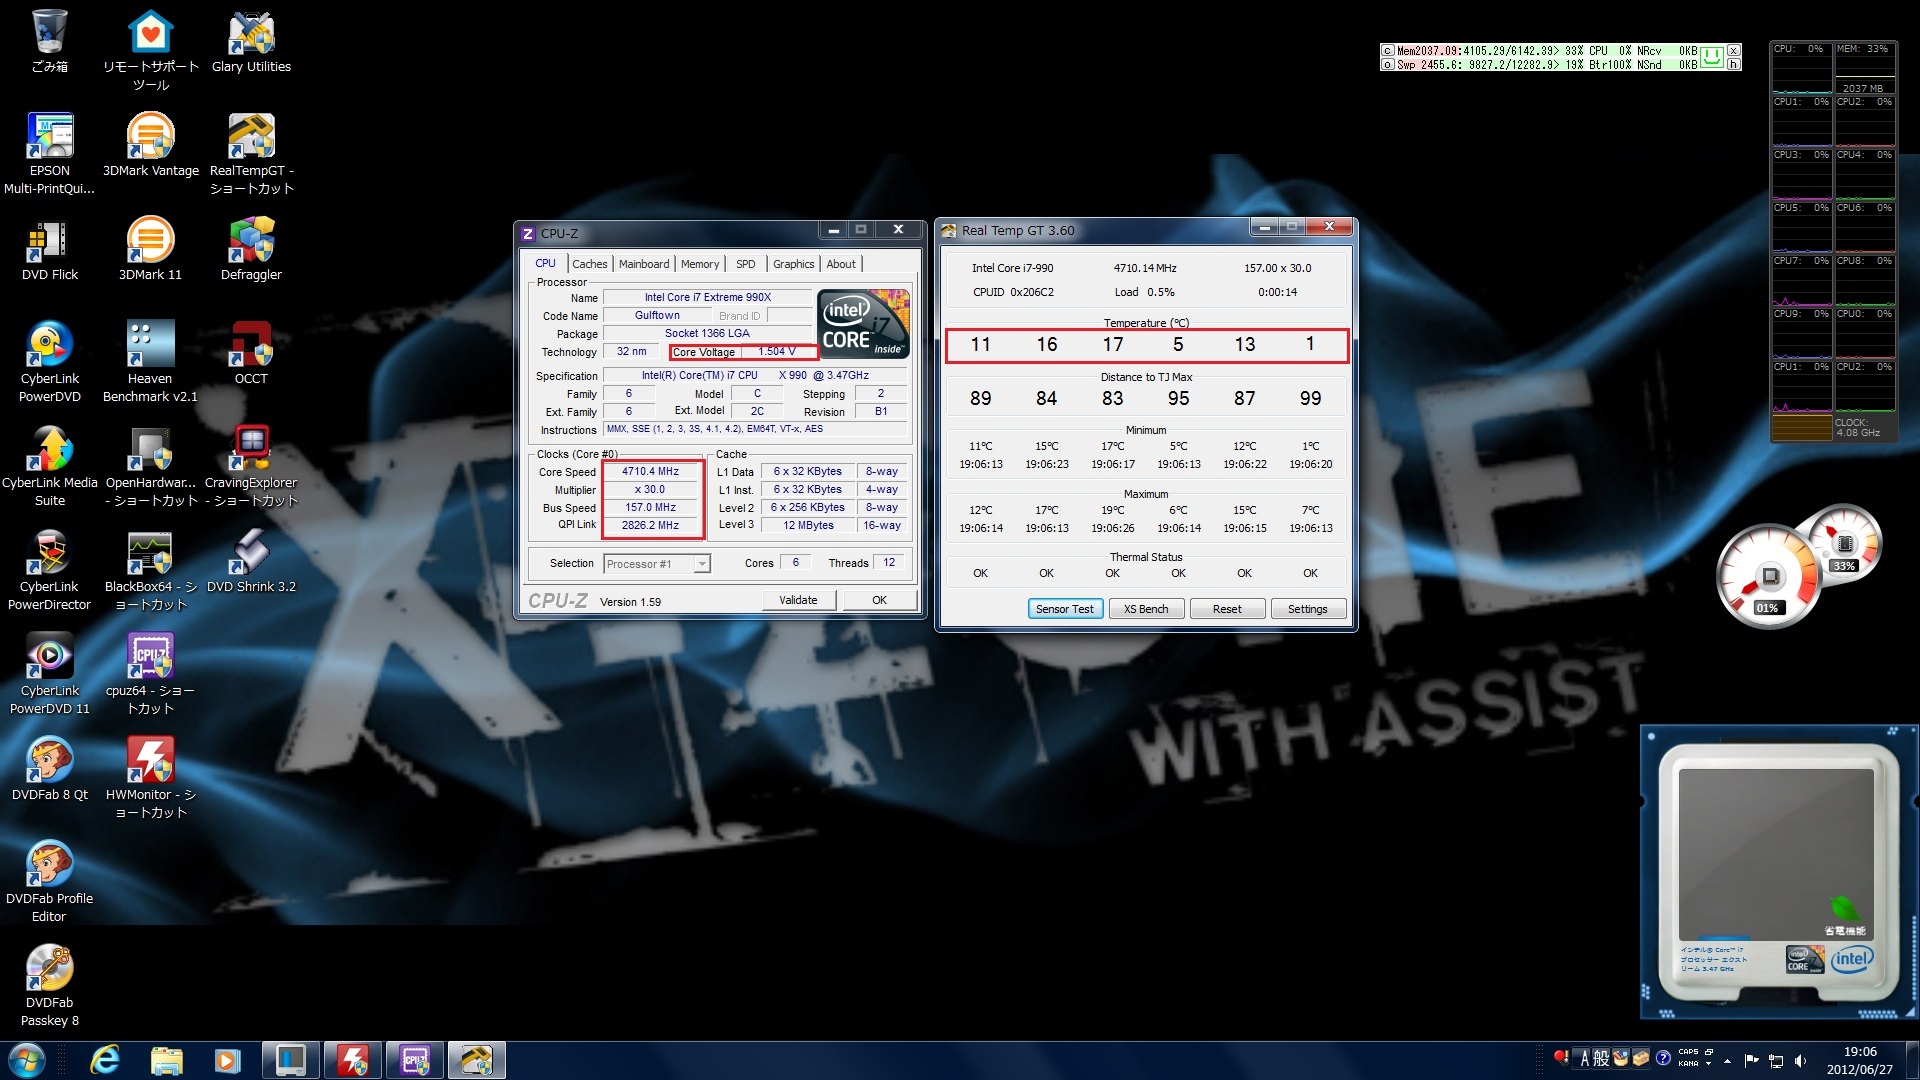Click the Validate button in CPU-Z
The image size is (1920, 1080).
[797, 600]
